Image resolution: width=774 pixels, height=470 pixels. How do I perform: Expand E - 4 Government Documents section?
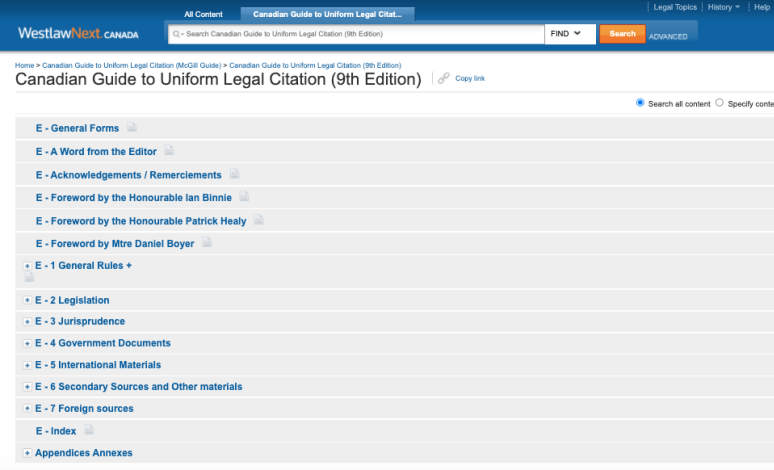(27, 344)
